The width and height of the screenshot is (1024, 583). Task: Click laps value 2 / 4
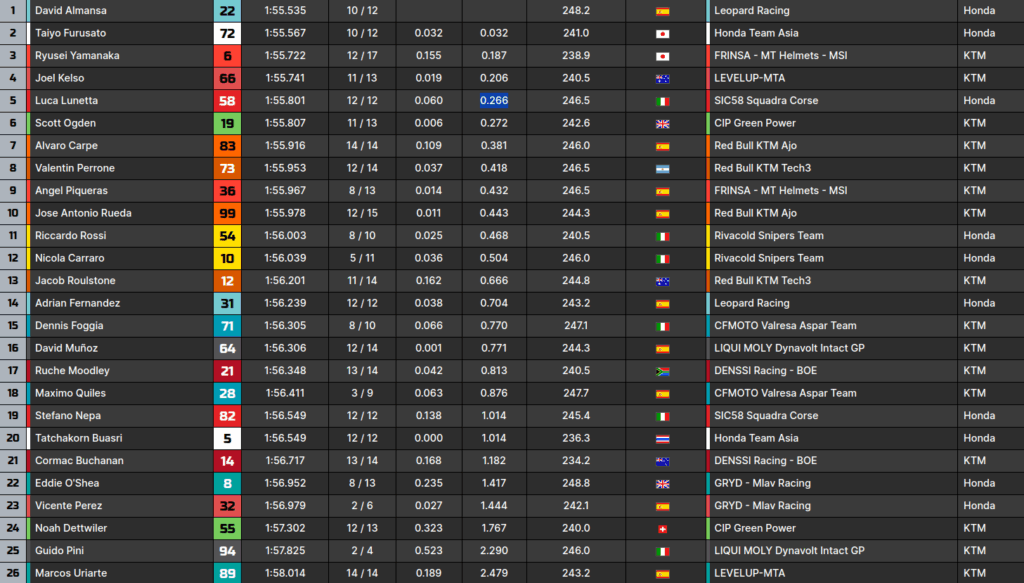point(362,550)
